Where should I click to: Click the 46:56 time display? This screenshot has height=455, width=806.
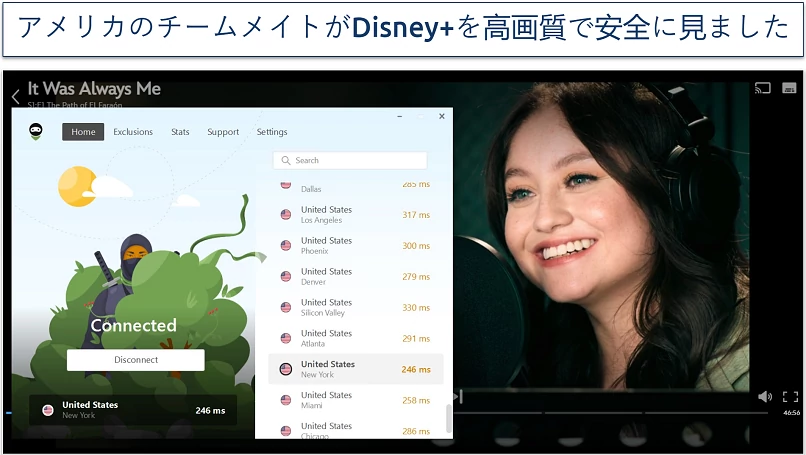pos(791,412)
